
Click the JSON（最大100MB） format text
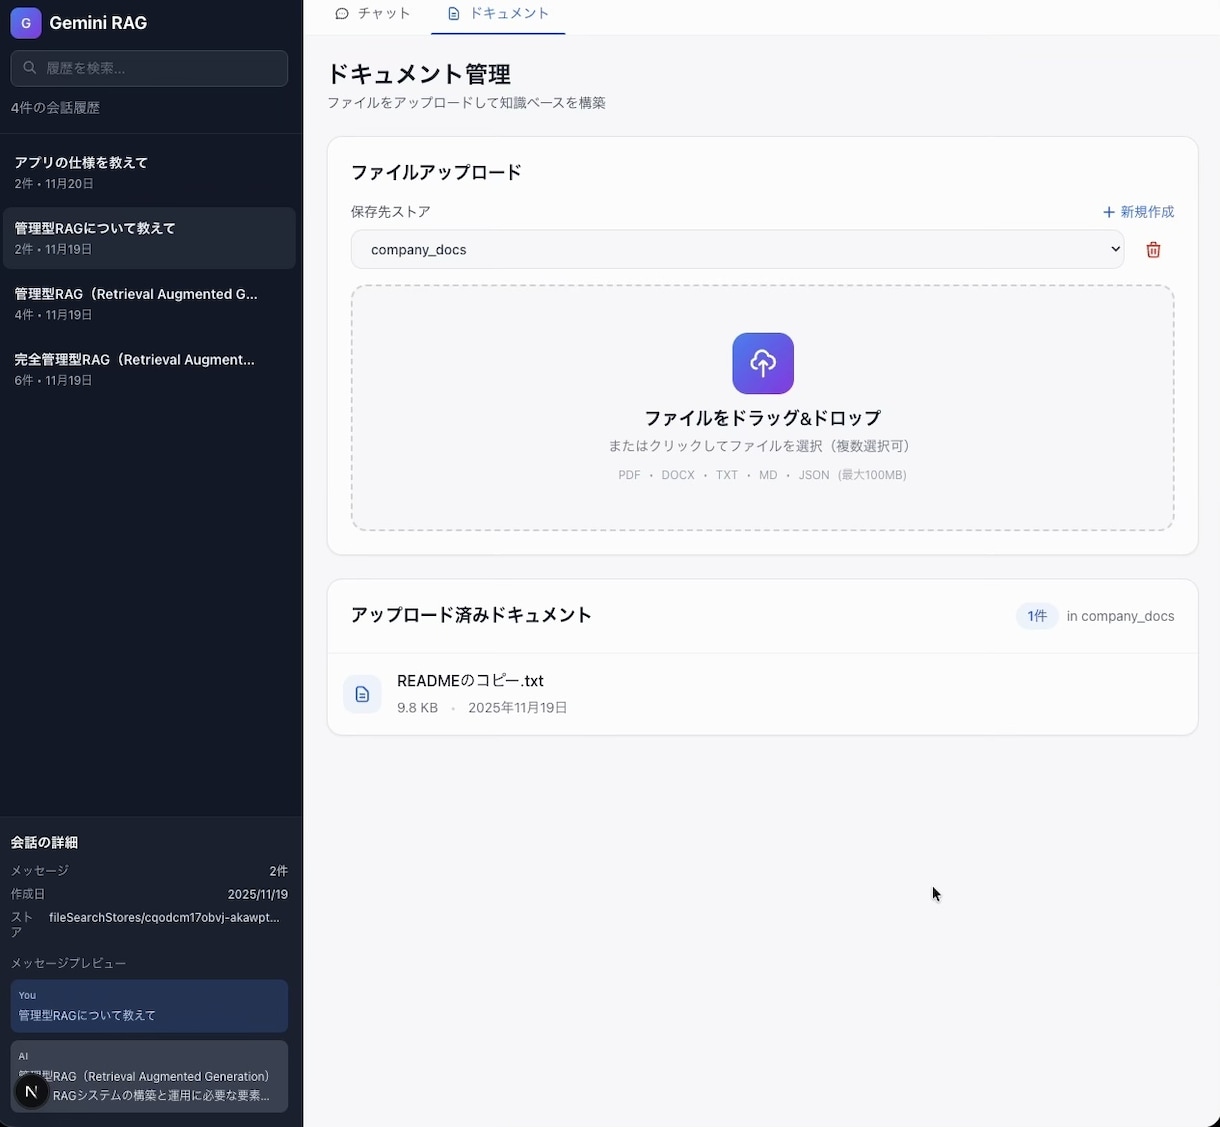[853, 475]
